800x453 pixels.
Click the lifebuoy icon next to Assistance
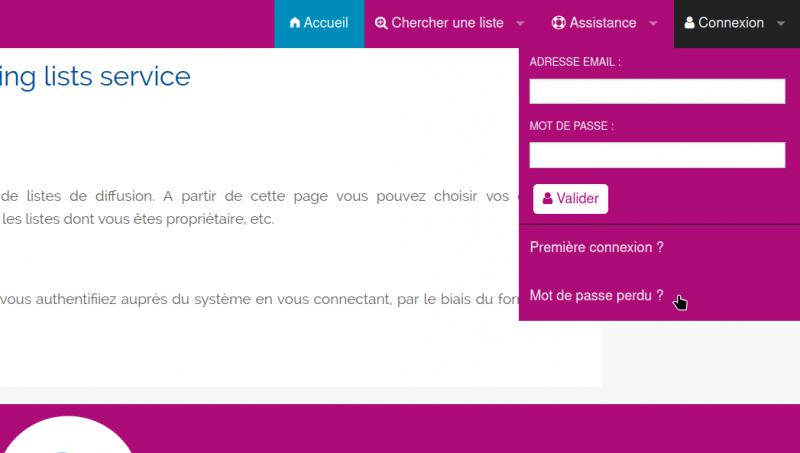point(558,23)
